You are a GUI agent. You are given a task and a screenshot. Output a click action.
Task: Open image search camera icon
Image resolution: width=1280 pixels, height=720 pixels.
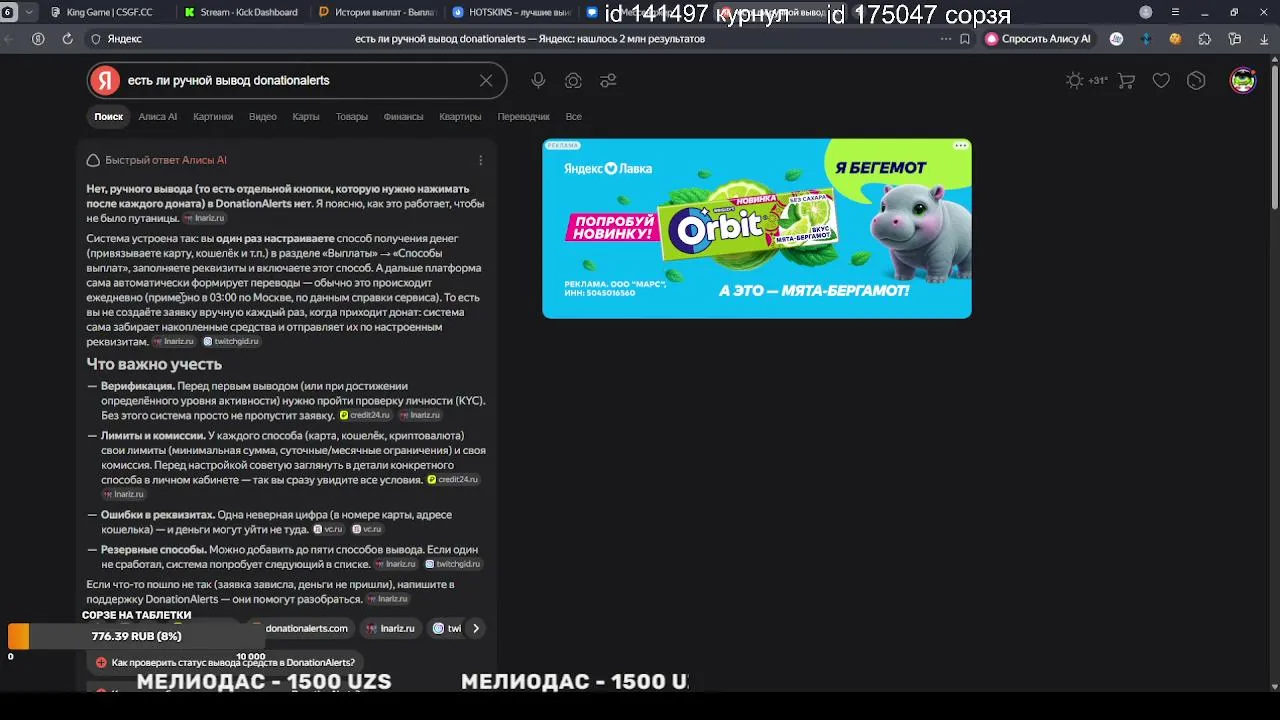click(573, 81)
